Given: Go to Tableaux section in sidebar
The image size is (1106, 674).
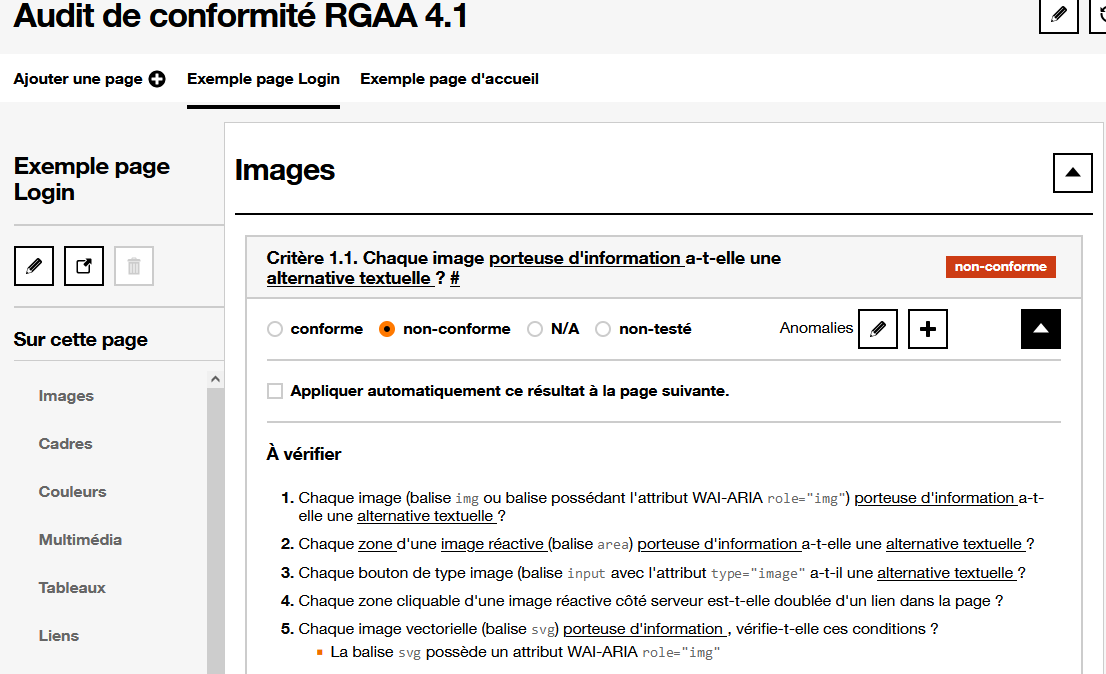Looking at the screenshot, I should tap(72, 588).
